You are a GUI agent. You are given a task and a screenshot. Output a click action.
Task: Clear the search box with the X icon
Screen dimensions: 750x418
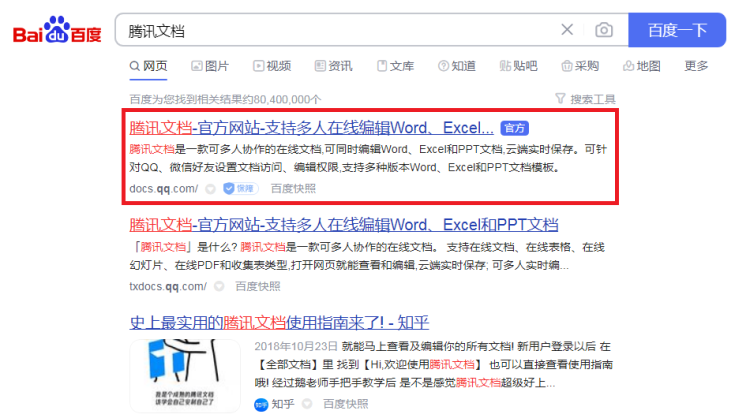coord(567,30)
